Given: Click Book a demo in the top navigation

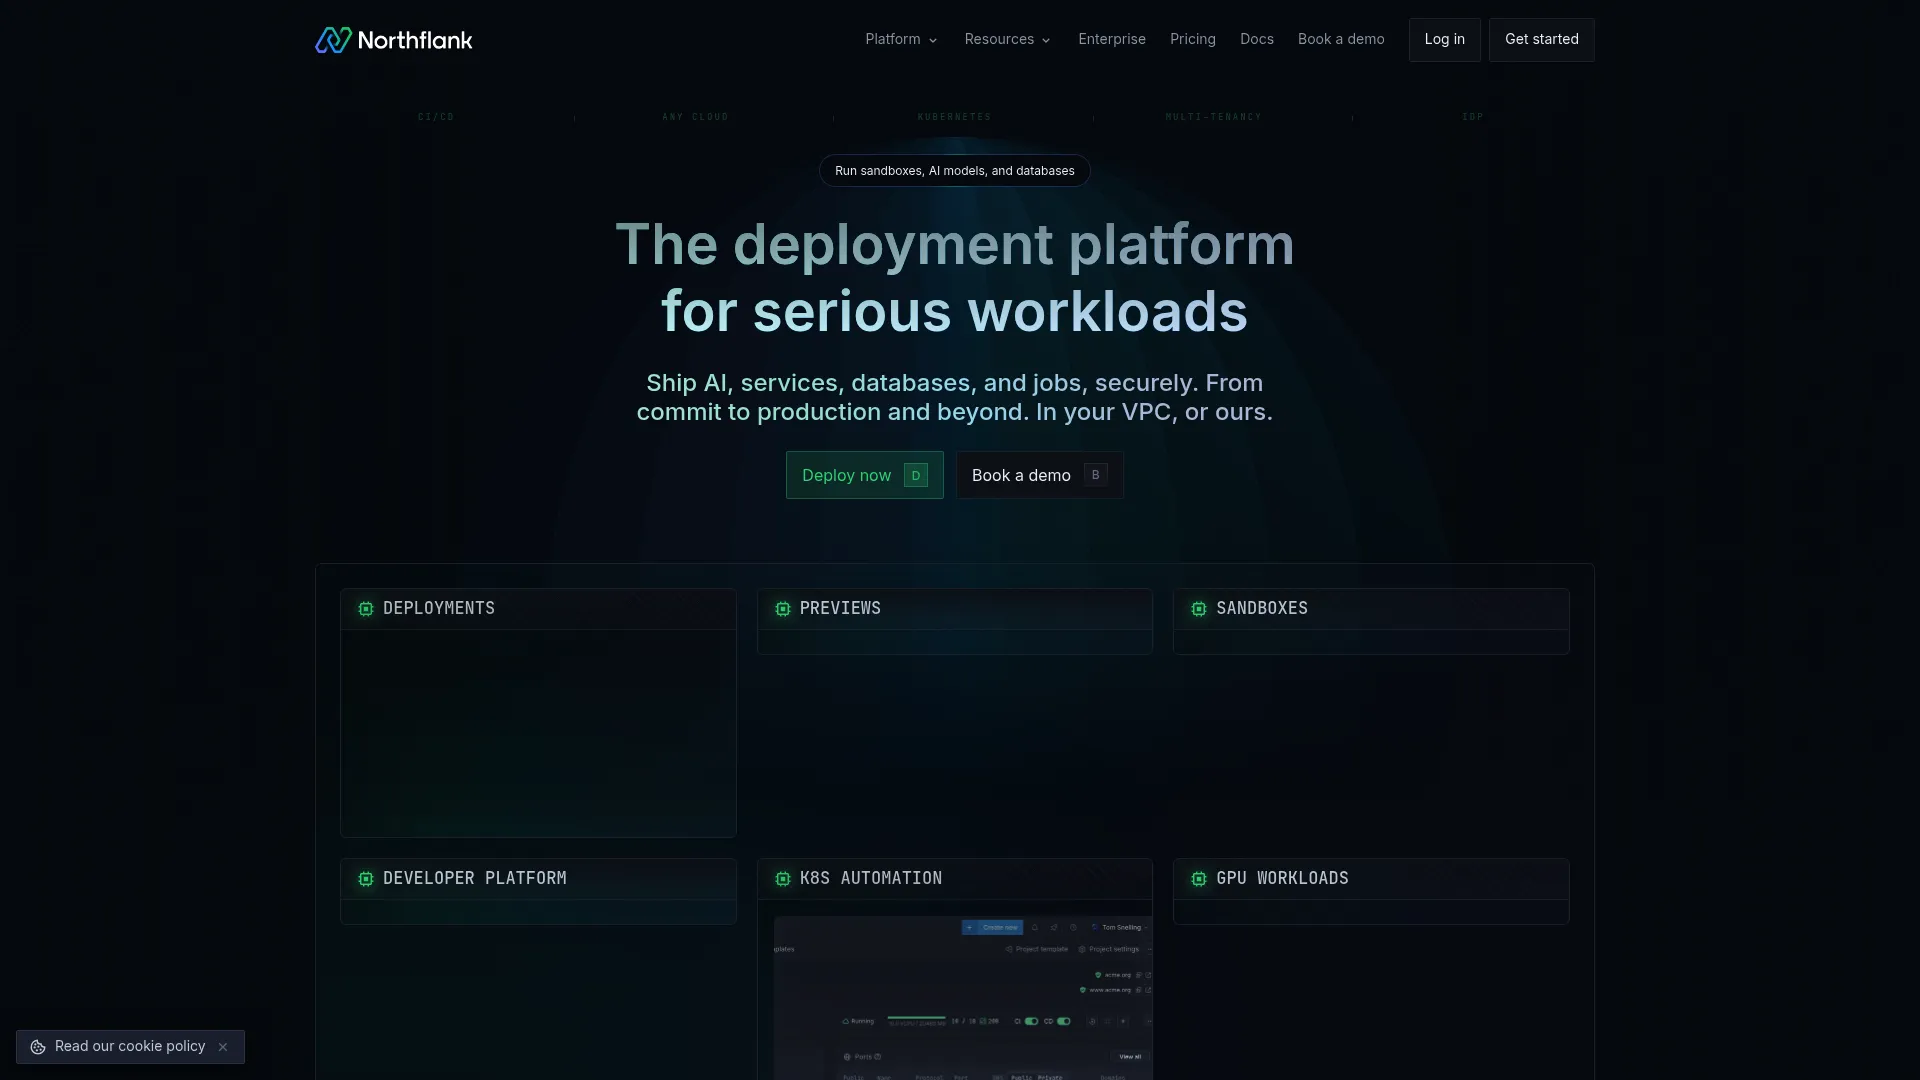Looking at the screenshot, I should pyautogui.click(x=1341, y=39).
